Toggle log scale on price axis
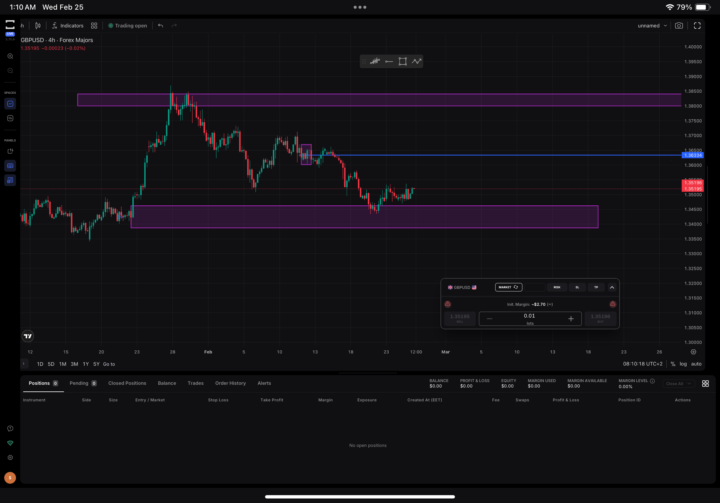Viewport: 720px width, 503px height. coord(683,364)
